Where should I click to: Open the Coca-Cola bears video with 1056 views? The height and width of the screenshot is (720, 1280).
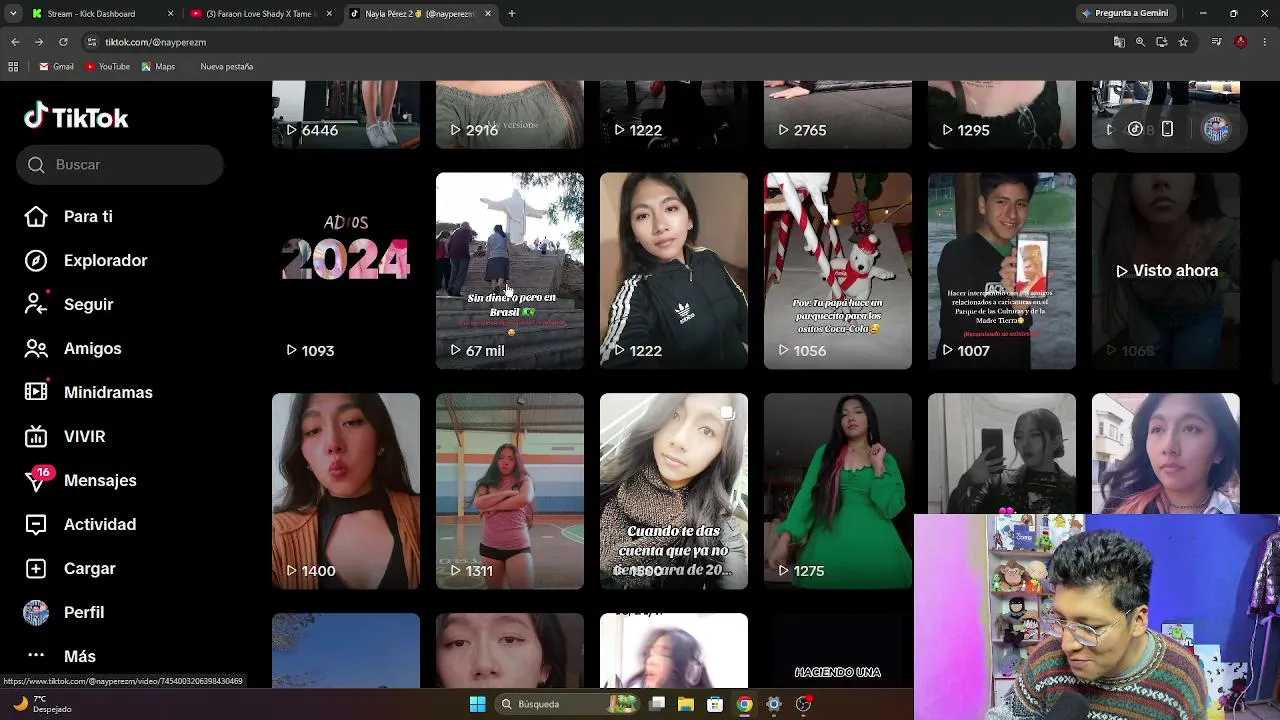(838, 271)
